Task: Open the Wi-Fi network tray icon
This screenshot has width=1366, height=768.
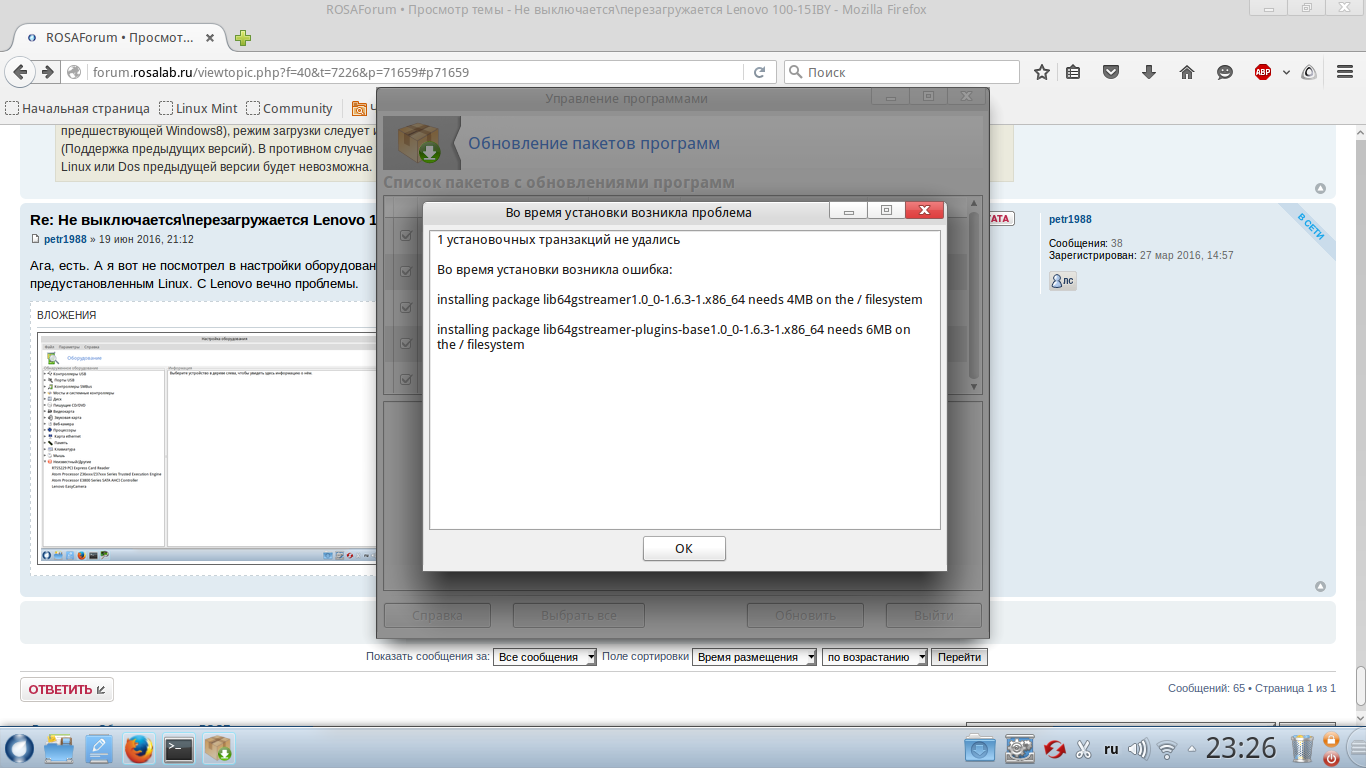Action: 1167,748
